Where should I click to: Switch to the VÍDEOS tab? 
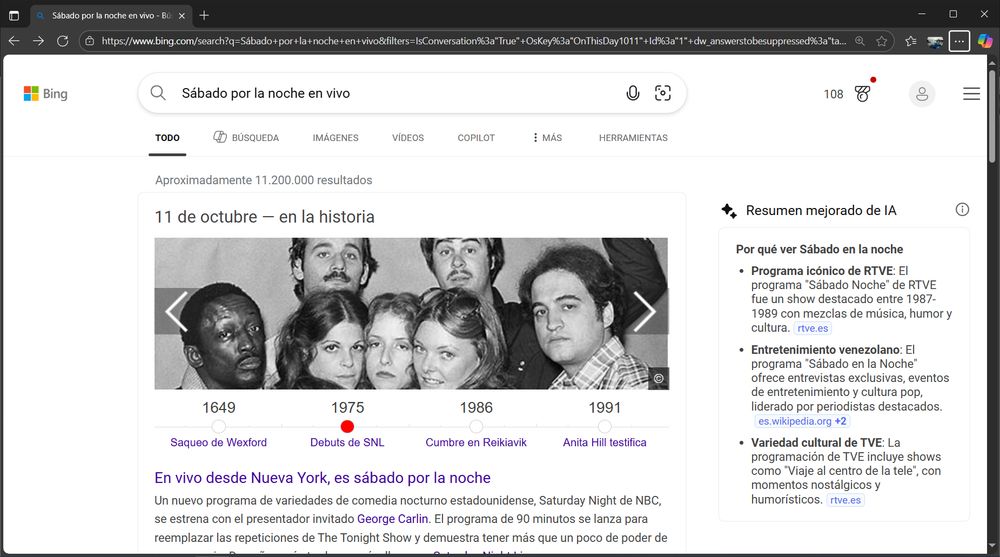(x=408, y=138)
